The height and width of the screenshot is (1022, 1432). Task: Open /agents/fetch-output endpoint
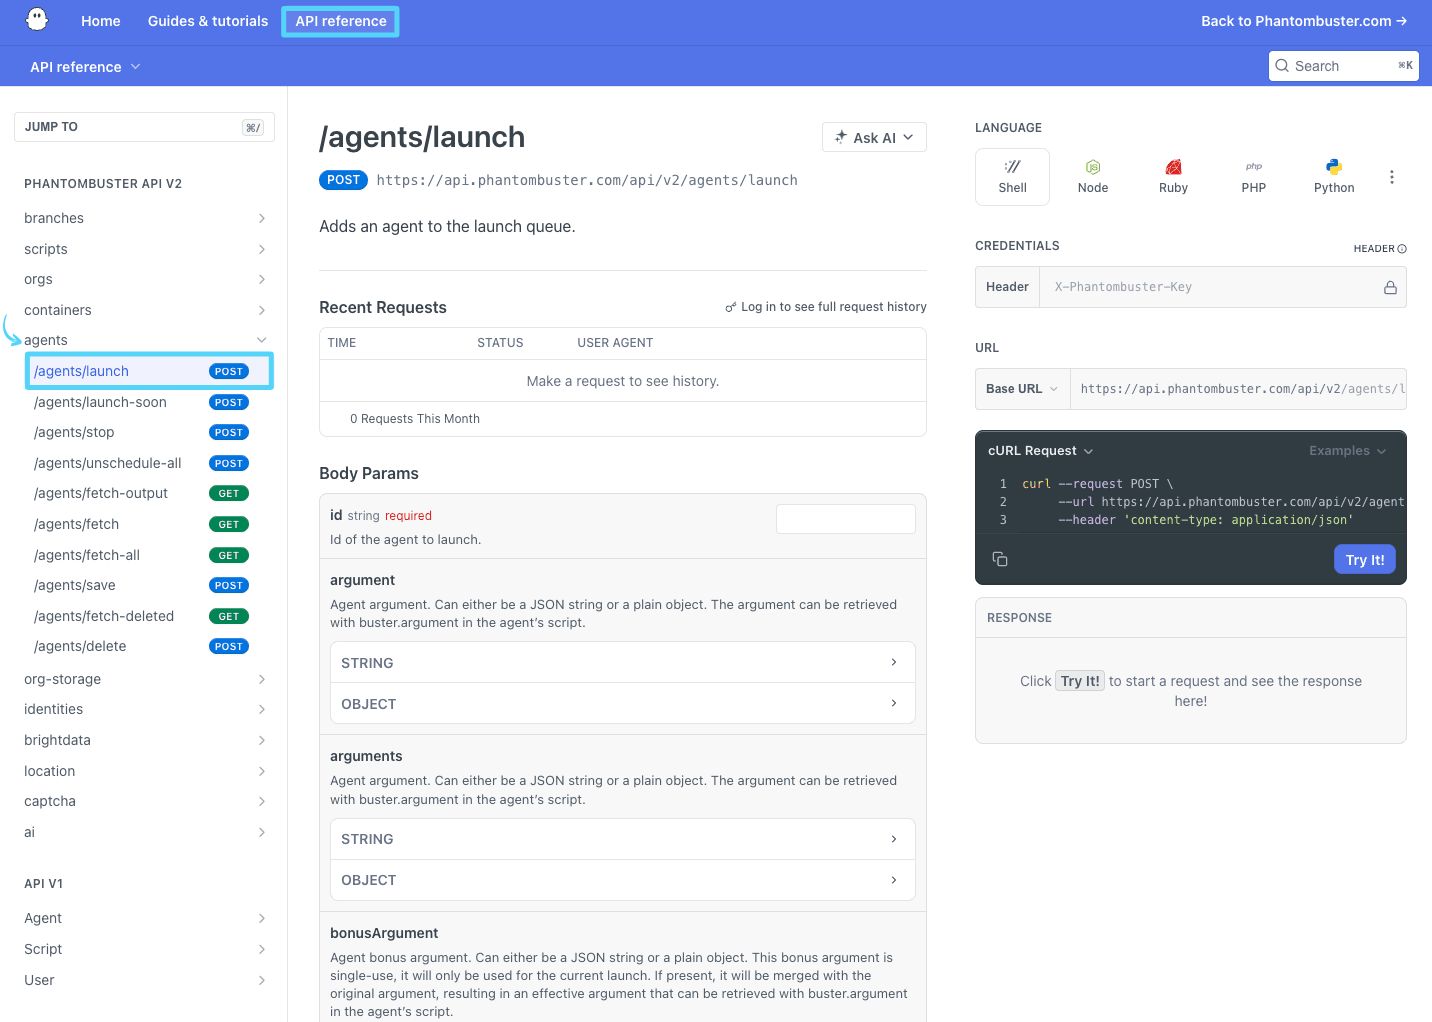(x=149, y=493)
